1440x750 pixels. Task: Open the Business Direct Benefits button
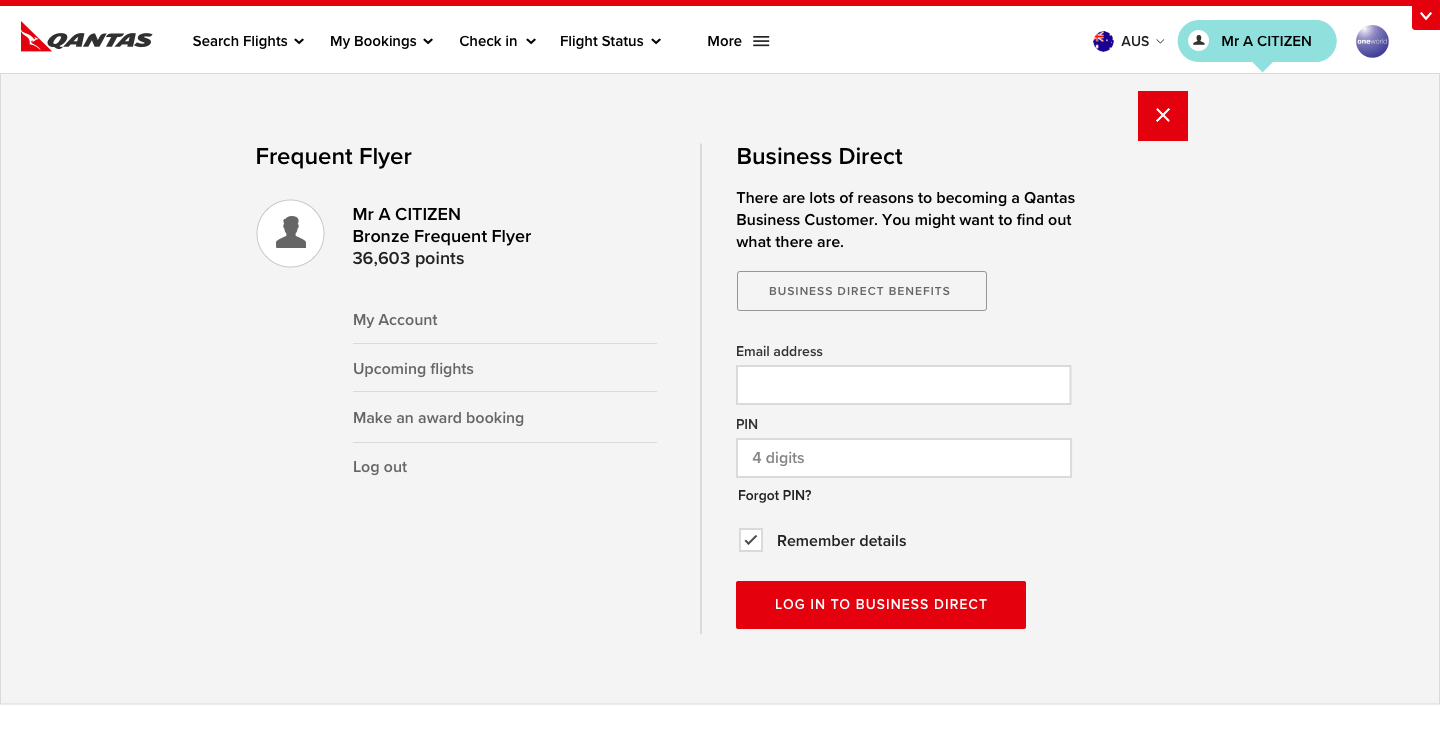pos(861,291)
